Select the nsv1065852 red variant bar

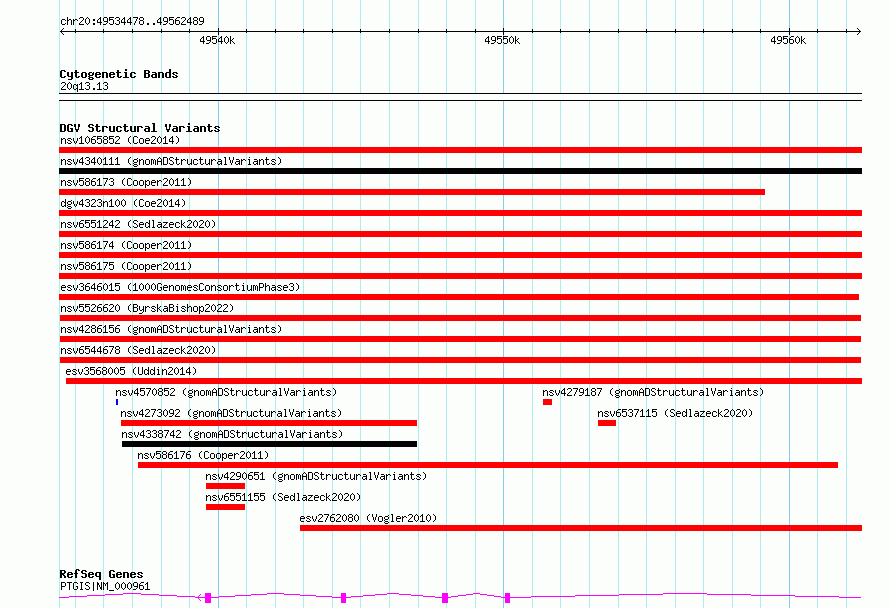pos(460,150)
